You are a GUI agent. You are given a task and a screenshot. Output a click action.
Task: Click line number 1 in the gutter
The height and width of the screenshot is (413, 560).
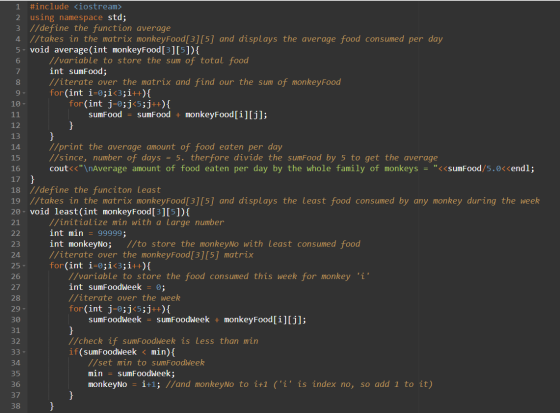[x=18, y=7]
